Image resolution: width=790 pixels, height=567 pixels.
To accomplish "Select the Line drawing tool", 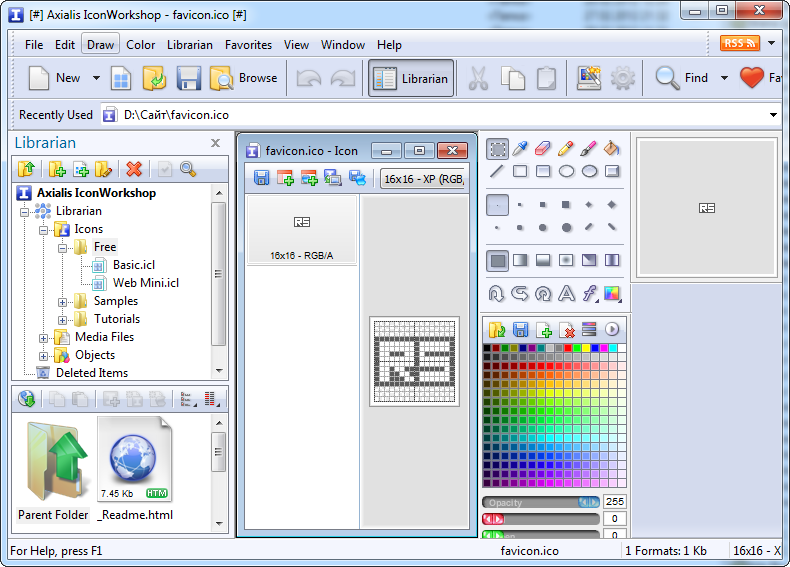I will pos(497,171).
